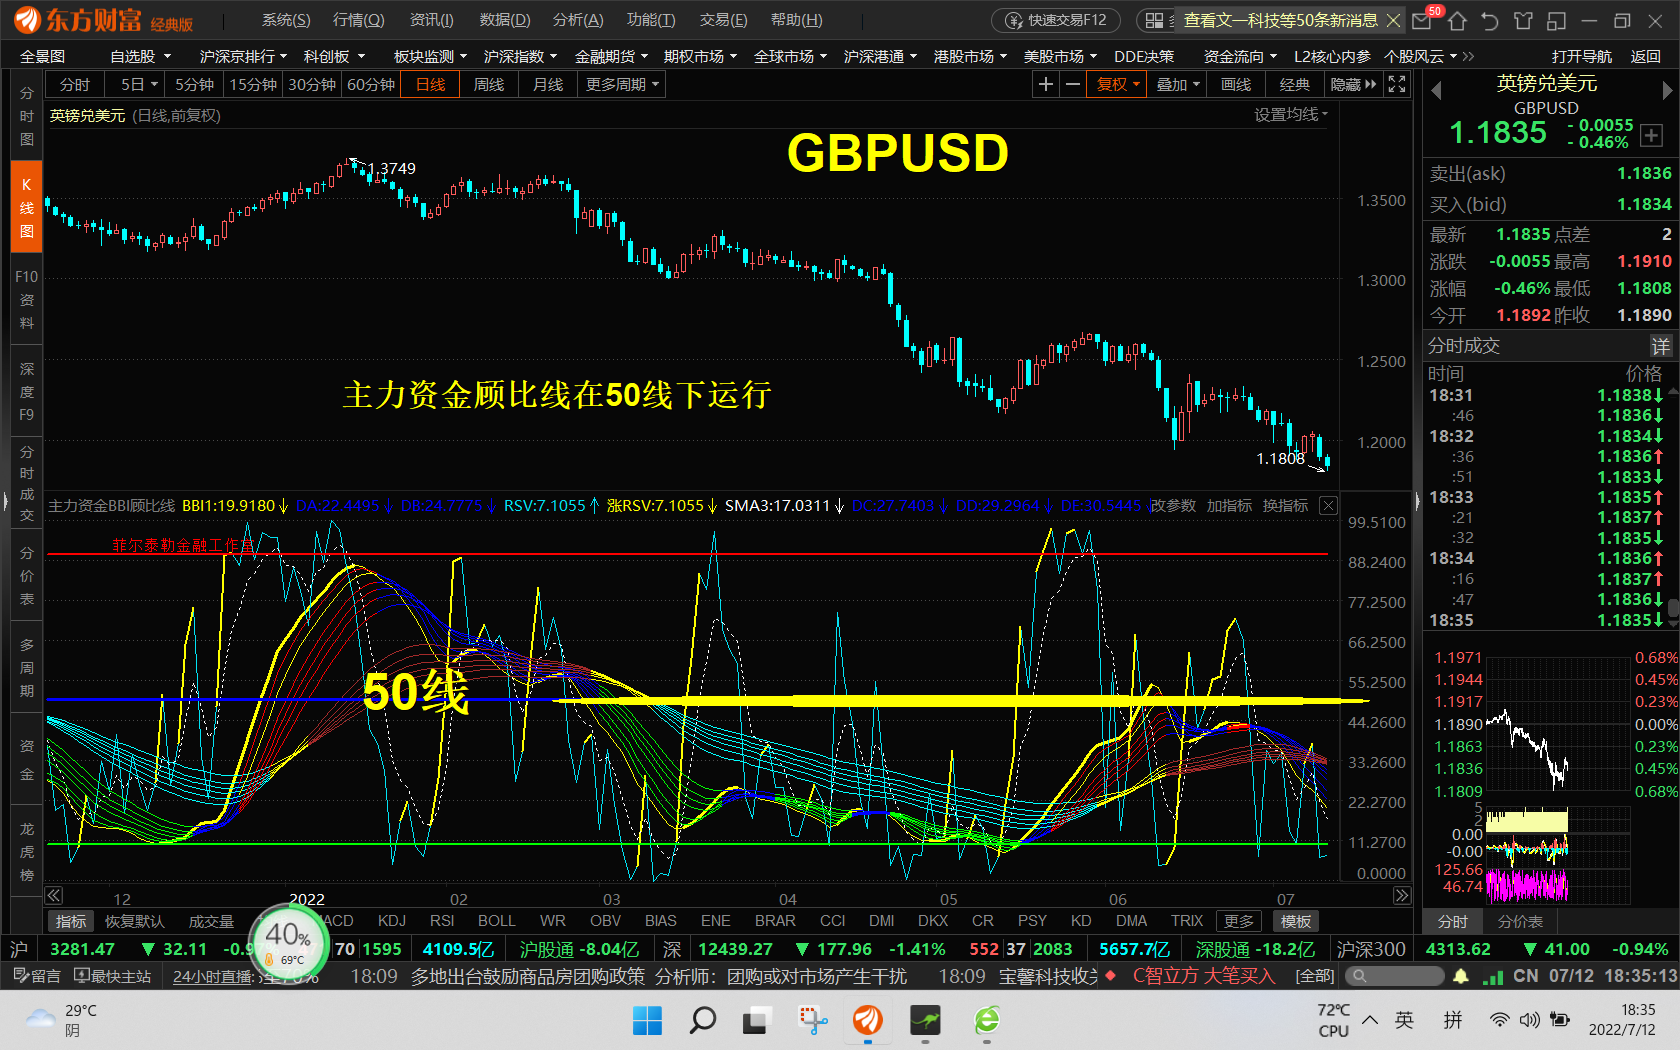Toggle 经典 classic chart style
The image size is (1680, 1050).
pyautogui.click(x=1294, y=84)
